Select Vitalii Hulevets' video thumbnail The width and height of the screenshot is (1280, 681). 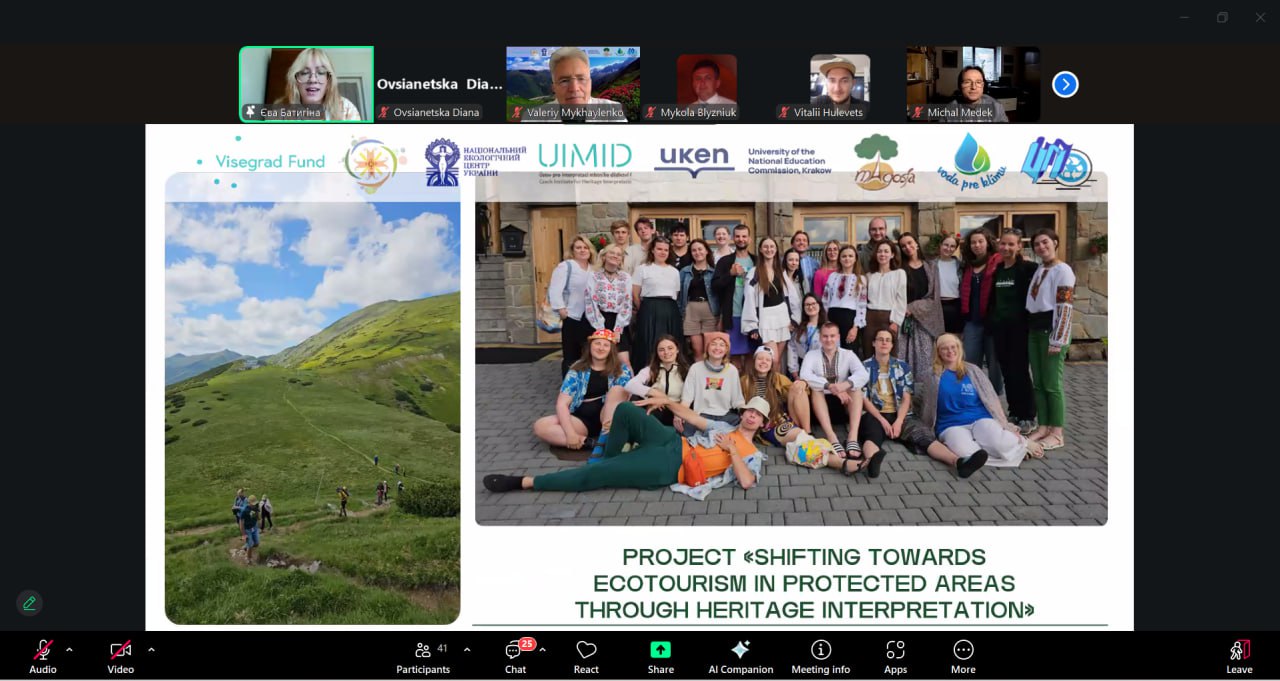click(x=839, y=84)
